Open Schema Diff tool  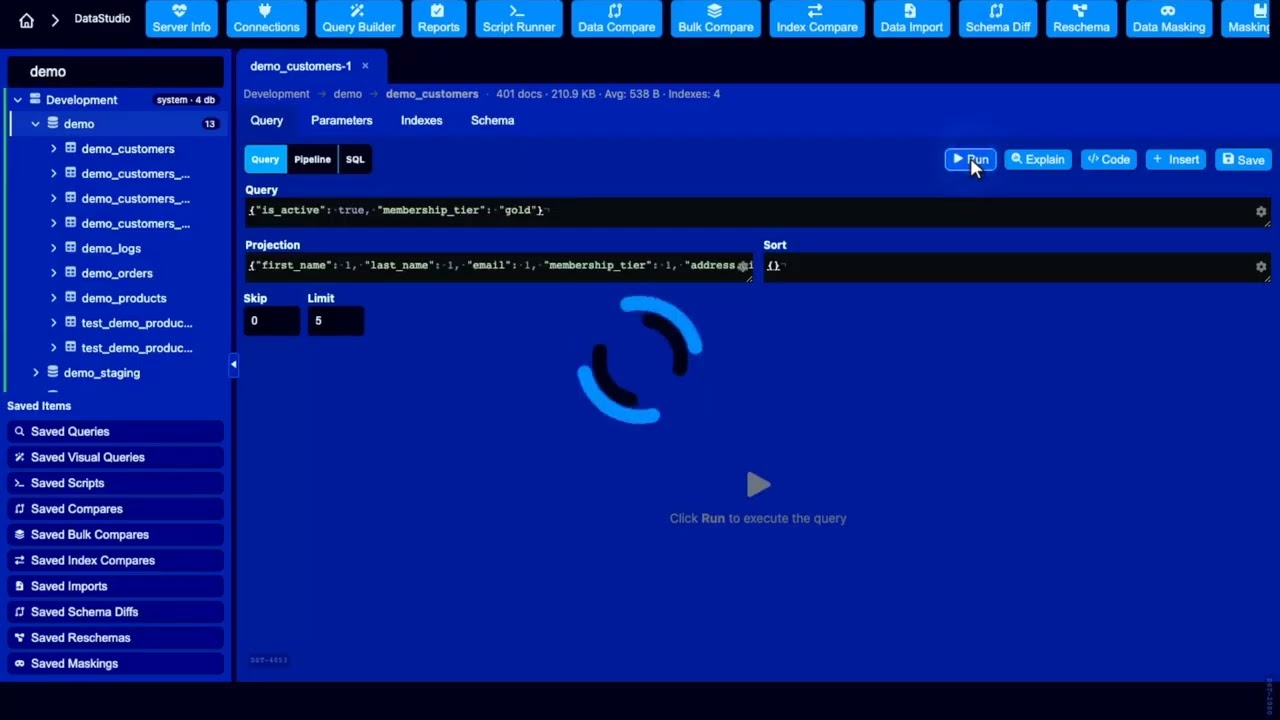pos(998,19)
